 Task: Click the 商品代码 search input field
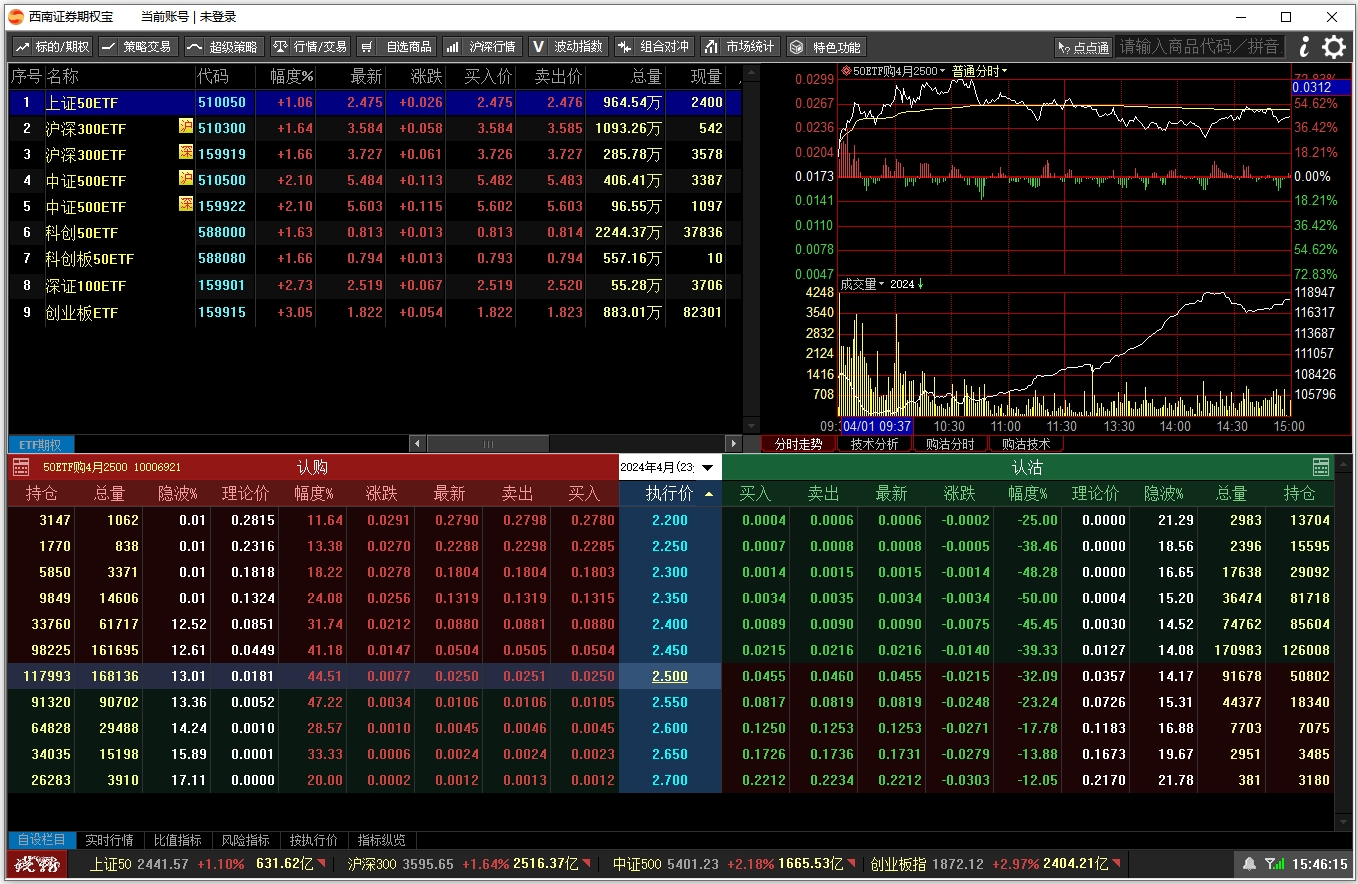tap(1198, 47)
